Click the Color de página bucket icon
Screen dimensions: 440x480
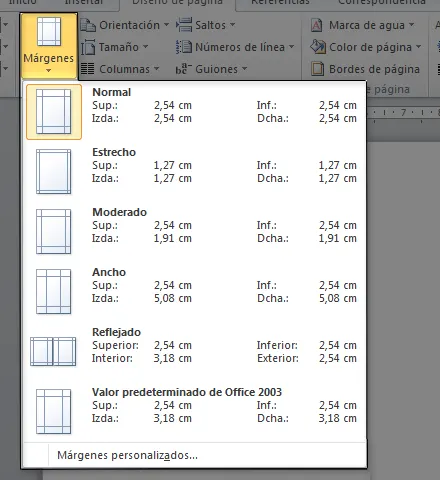click(318, 47)
